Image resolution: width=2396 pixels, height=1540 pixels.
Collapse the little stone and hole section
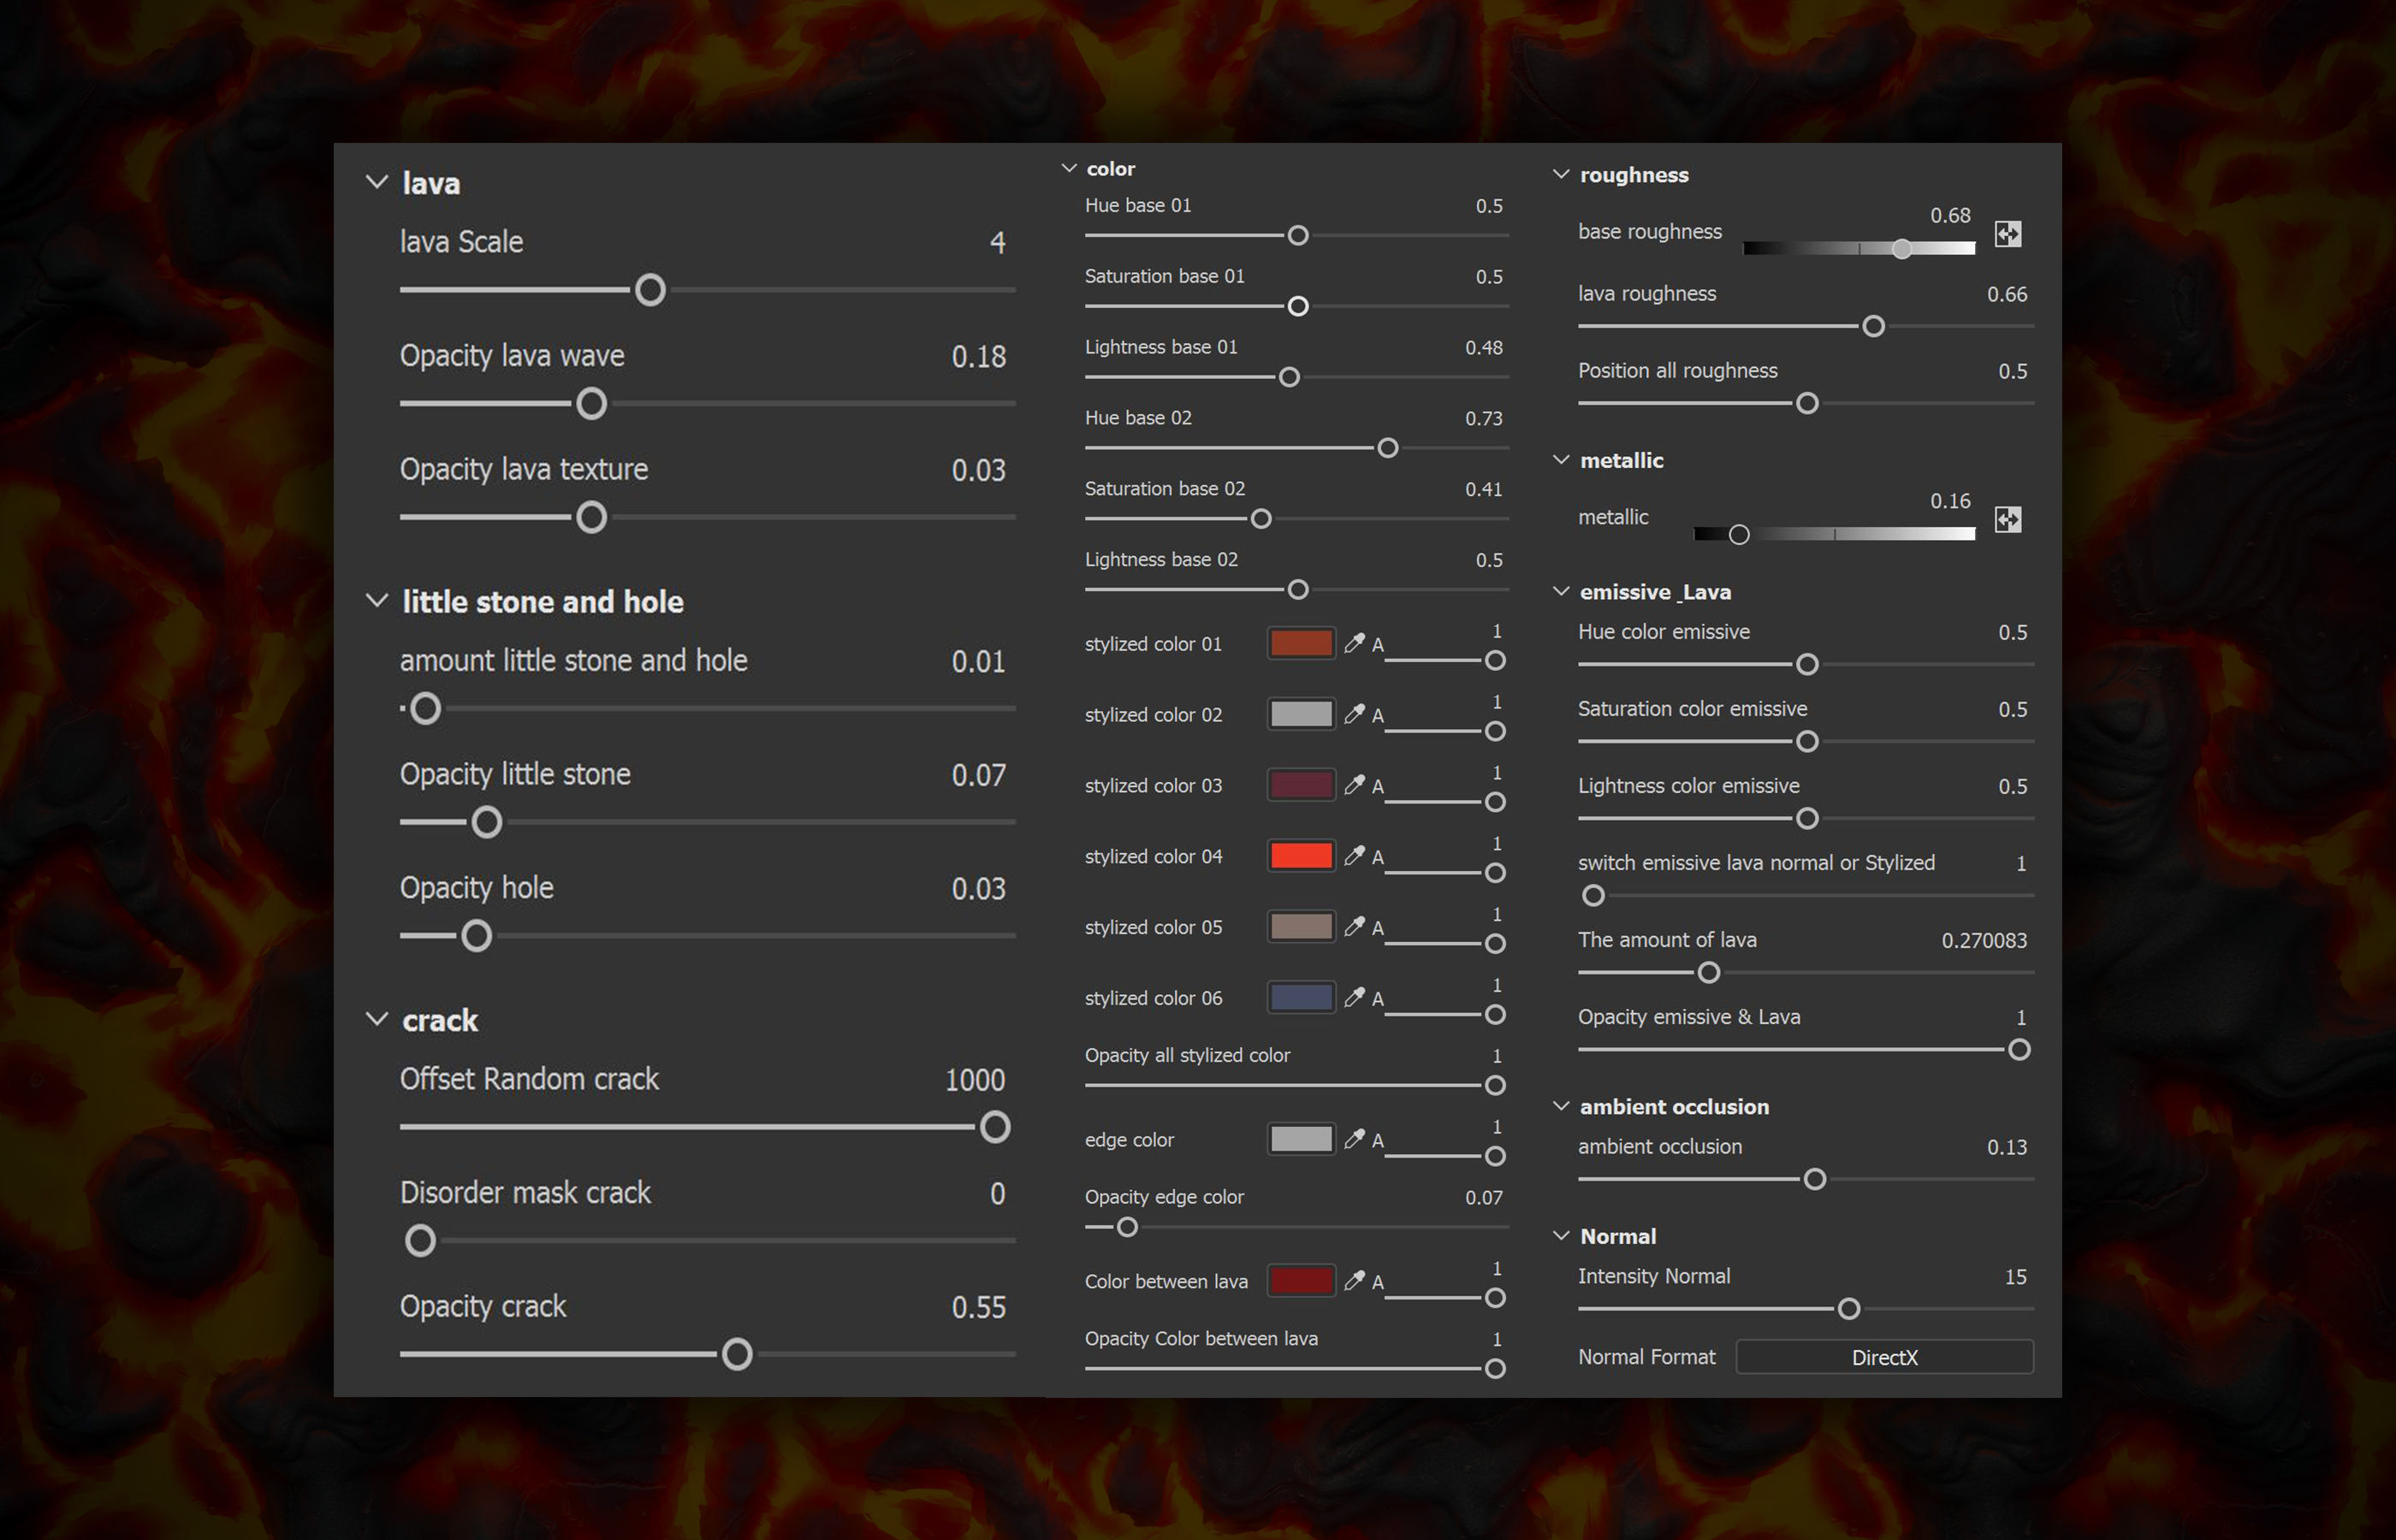point(377,601)
